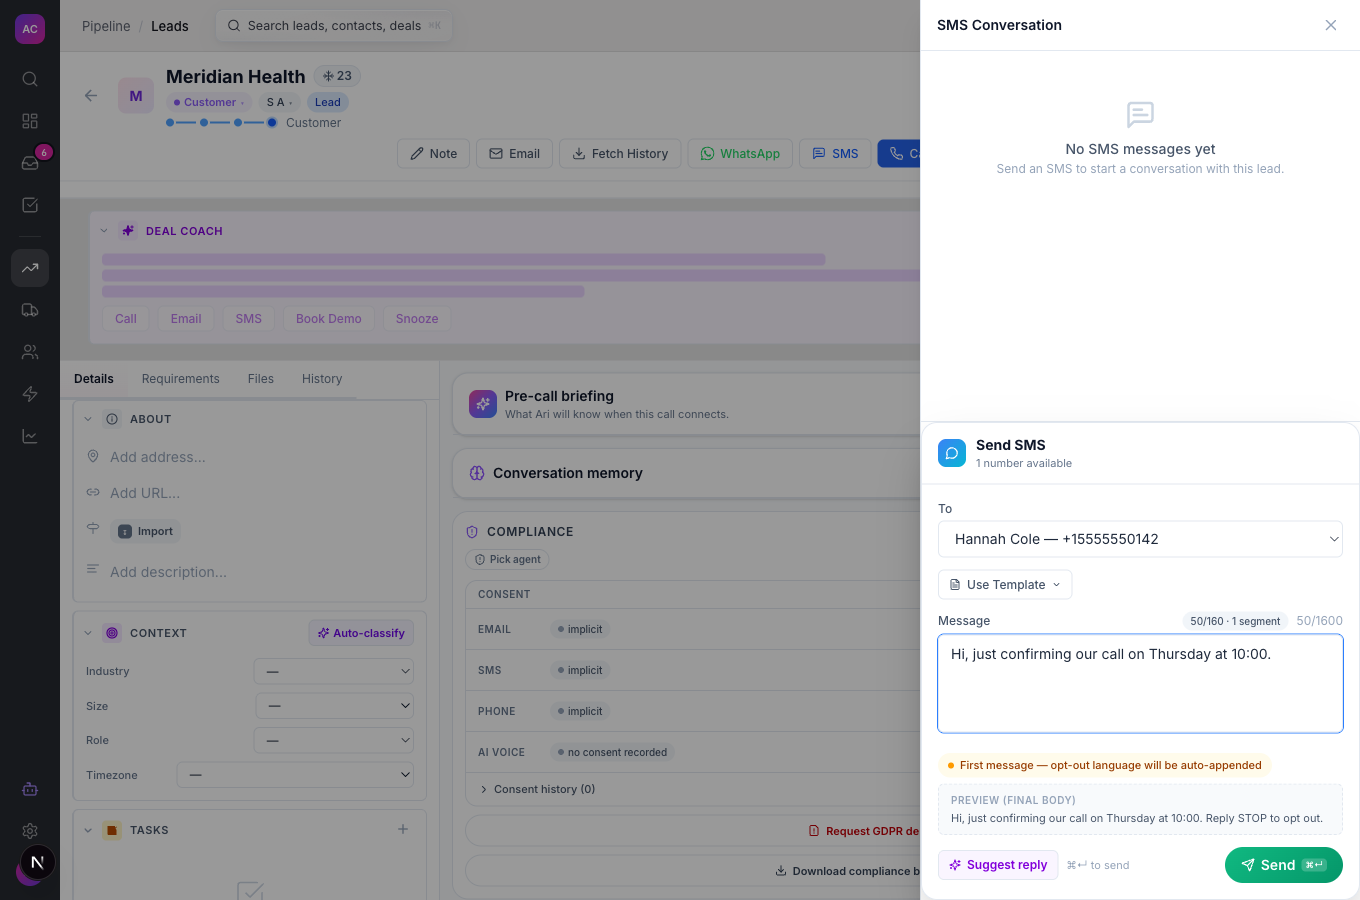Select the Details tab
The height and width of the screenshot is (900, 1360).
[94, 379]
